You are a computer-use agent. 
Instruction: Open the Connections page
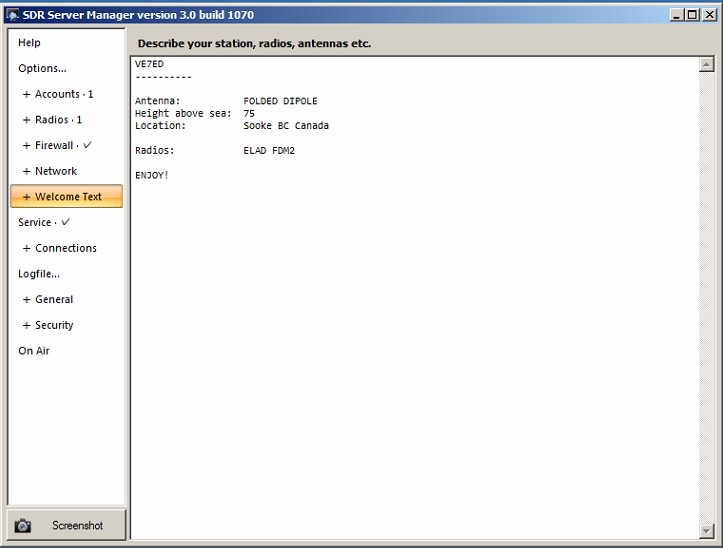click(66, 248)
